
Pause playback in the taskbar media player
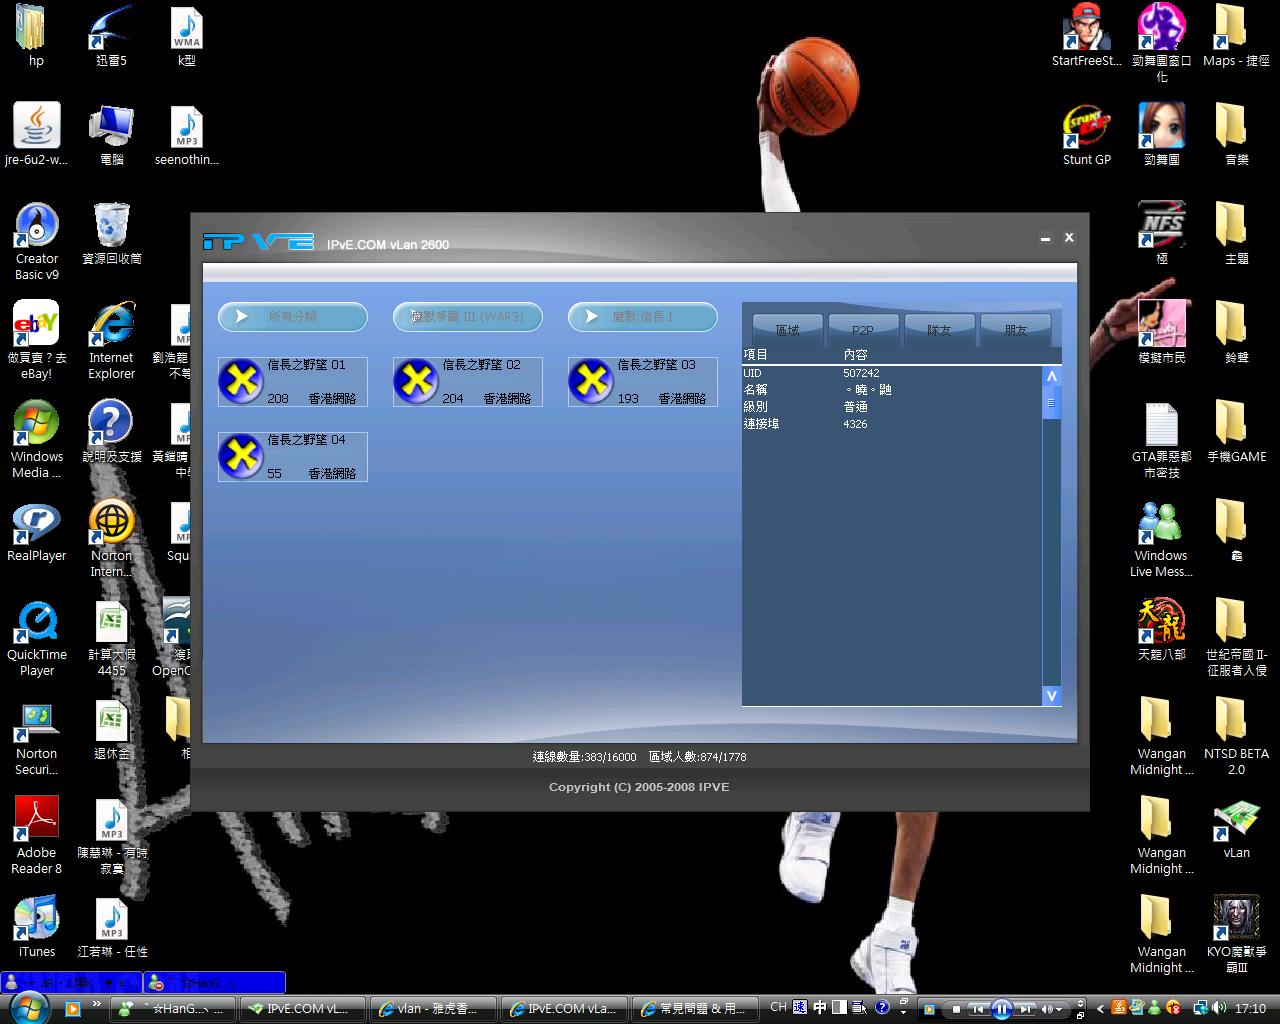(1001, 1009)
